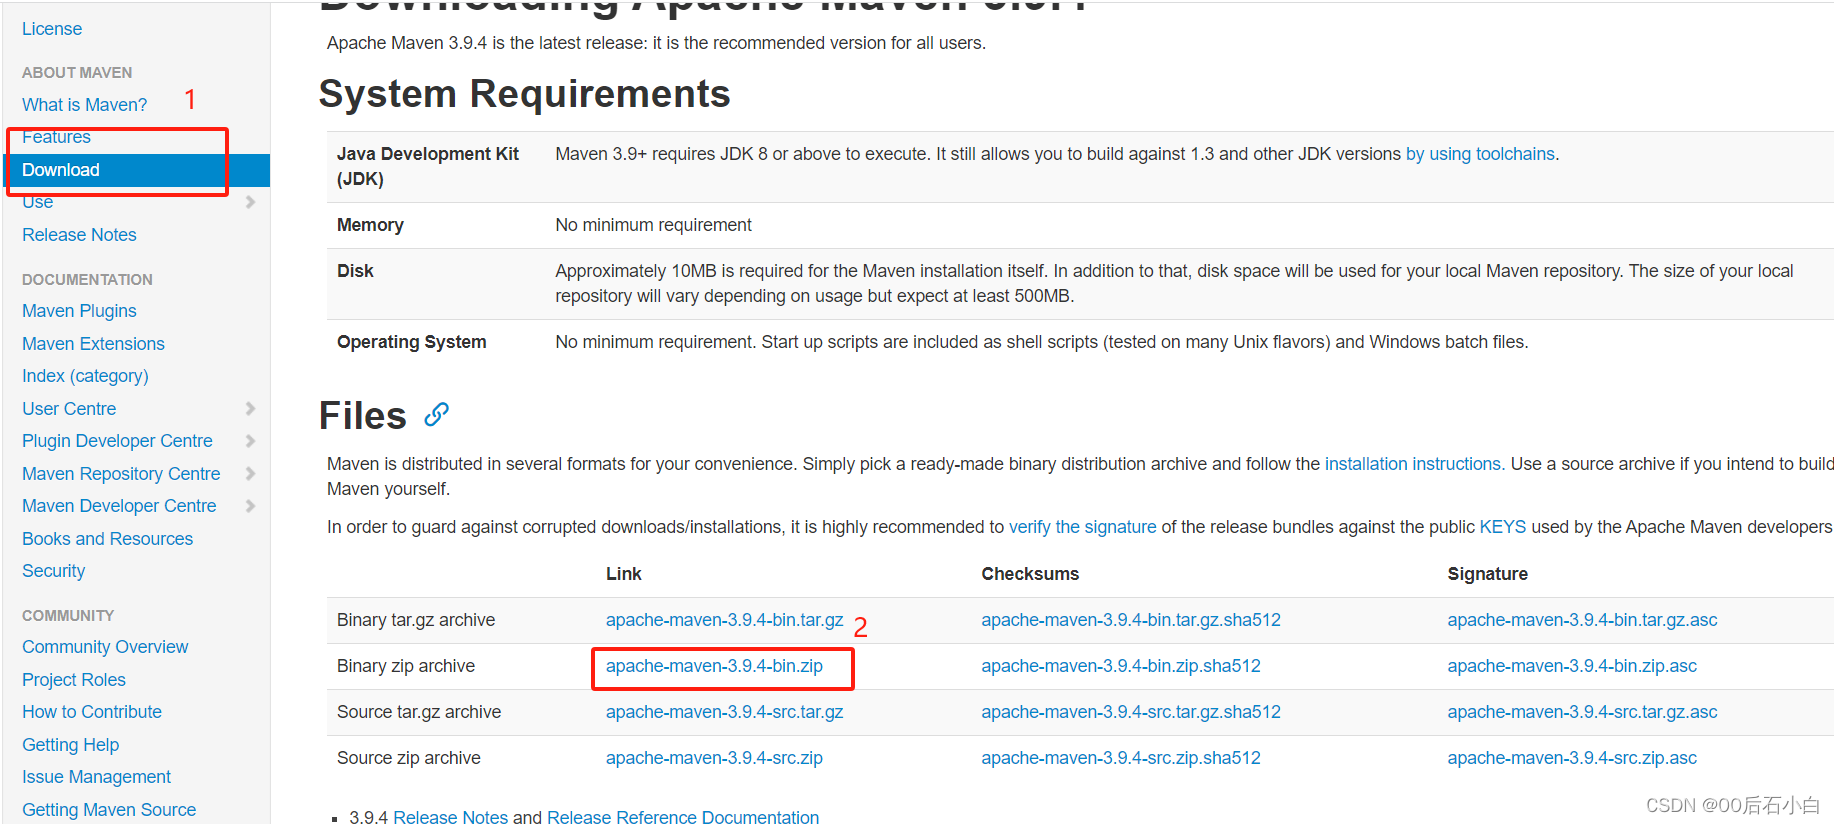Go to Index (category) page
This screenshot has height=824, width=1834.
click(x=85, y=376)
